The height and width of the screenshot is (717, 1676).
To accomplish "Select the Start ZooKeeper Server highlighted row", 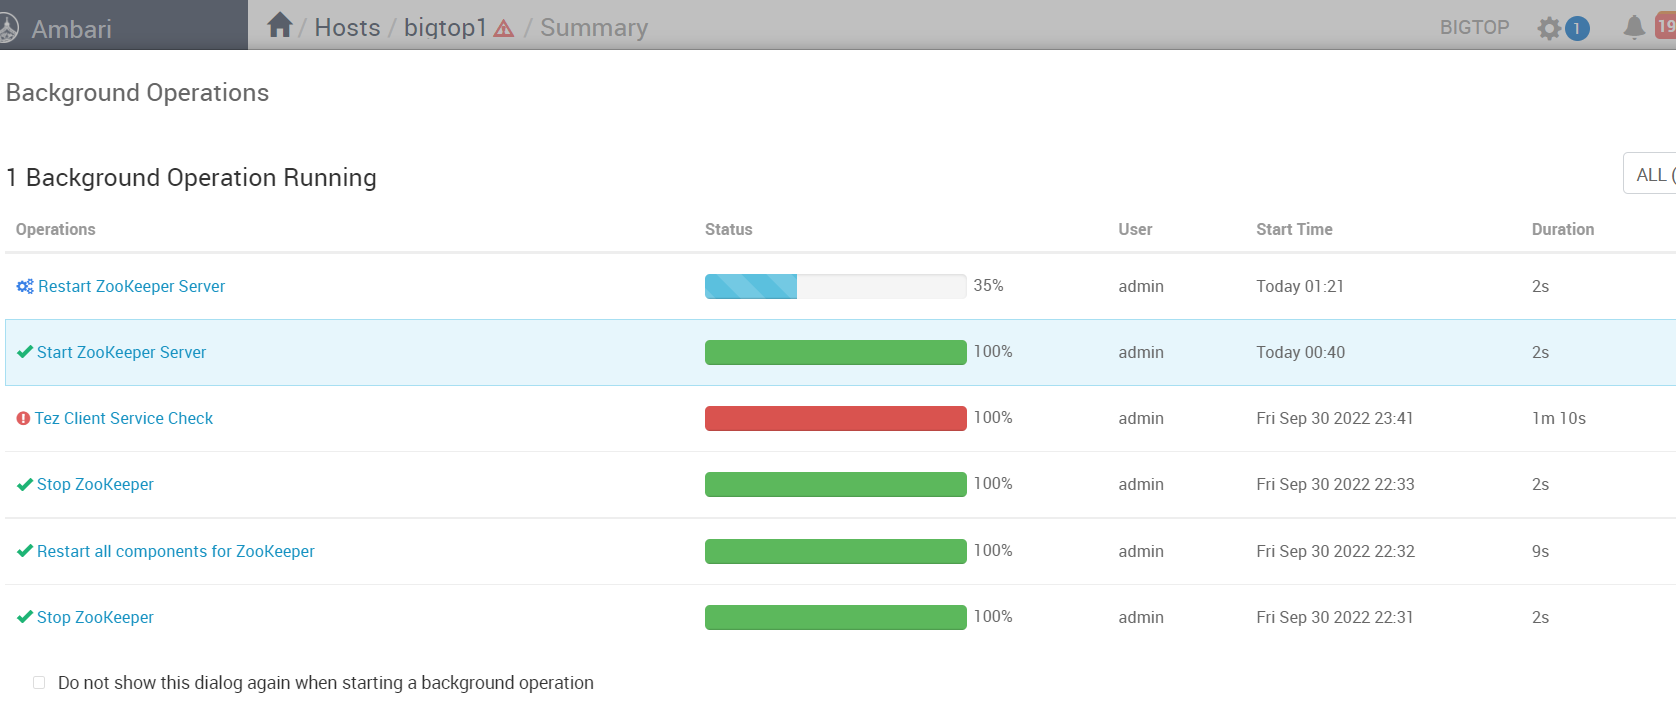I will [x=840, y=352].
